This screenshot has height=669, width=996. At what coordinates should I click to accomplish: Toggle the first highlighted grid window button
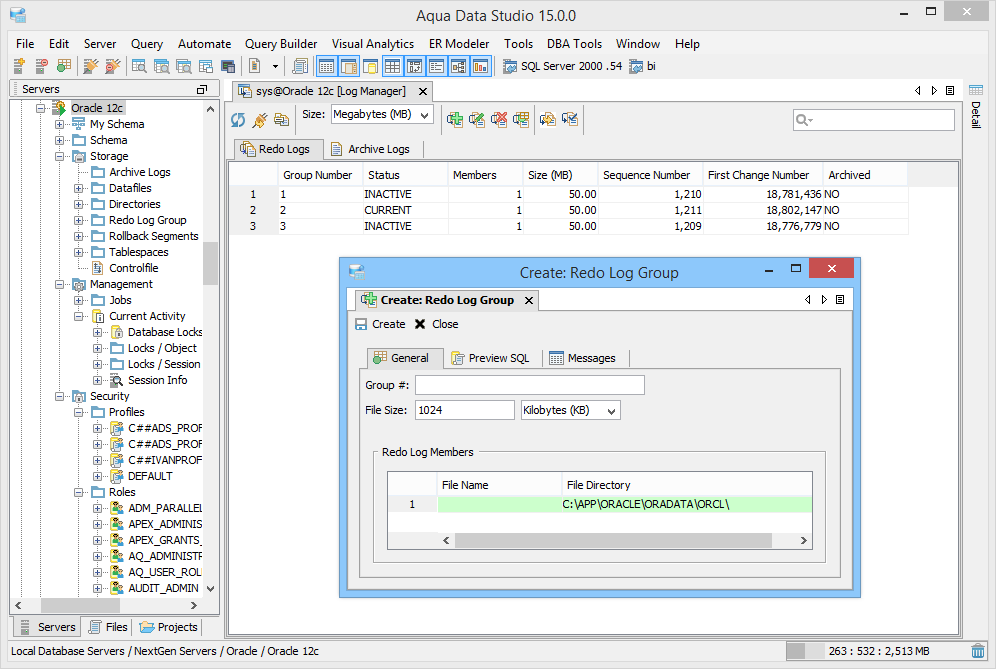coord(326,66)
